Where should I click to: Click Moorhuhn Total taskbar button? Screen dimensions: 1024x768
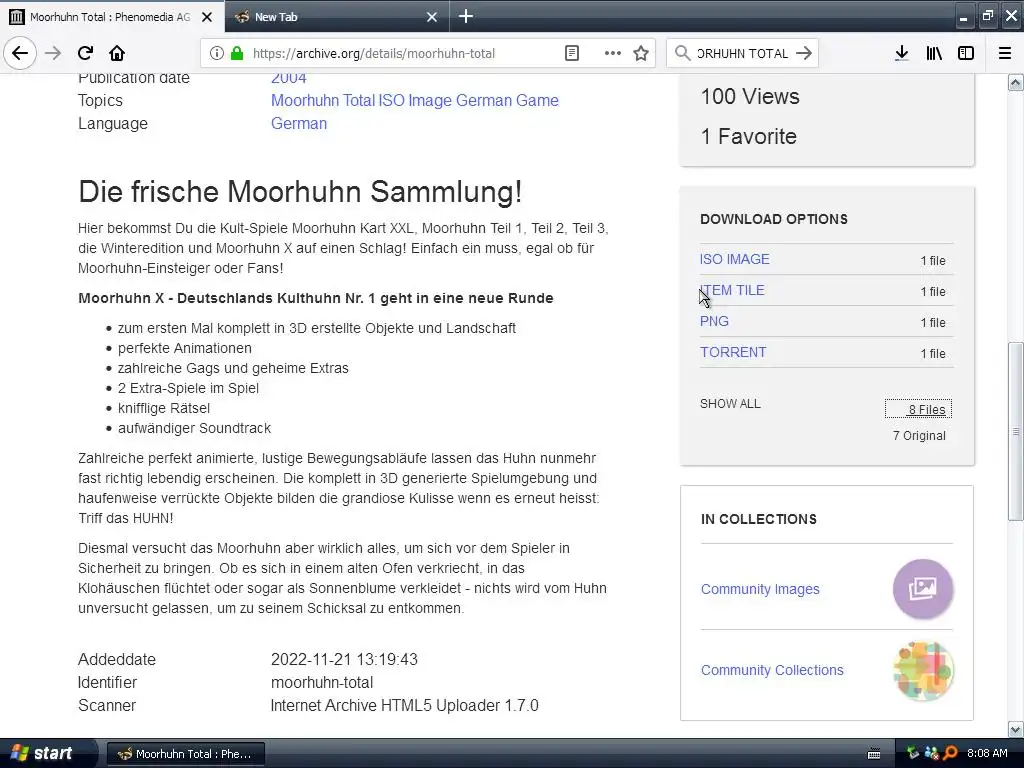click(185, 754)
